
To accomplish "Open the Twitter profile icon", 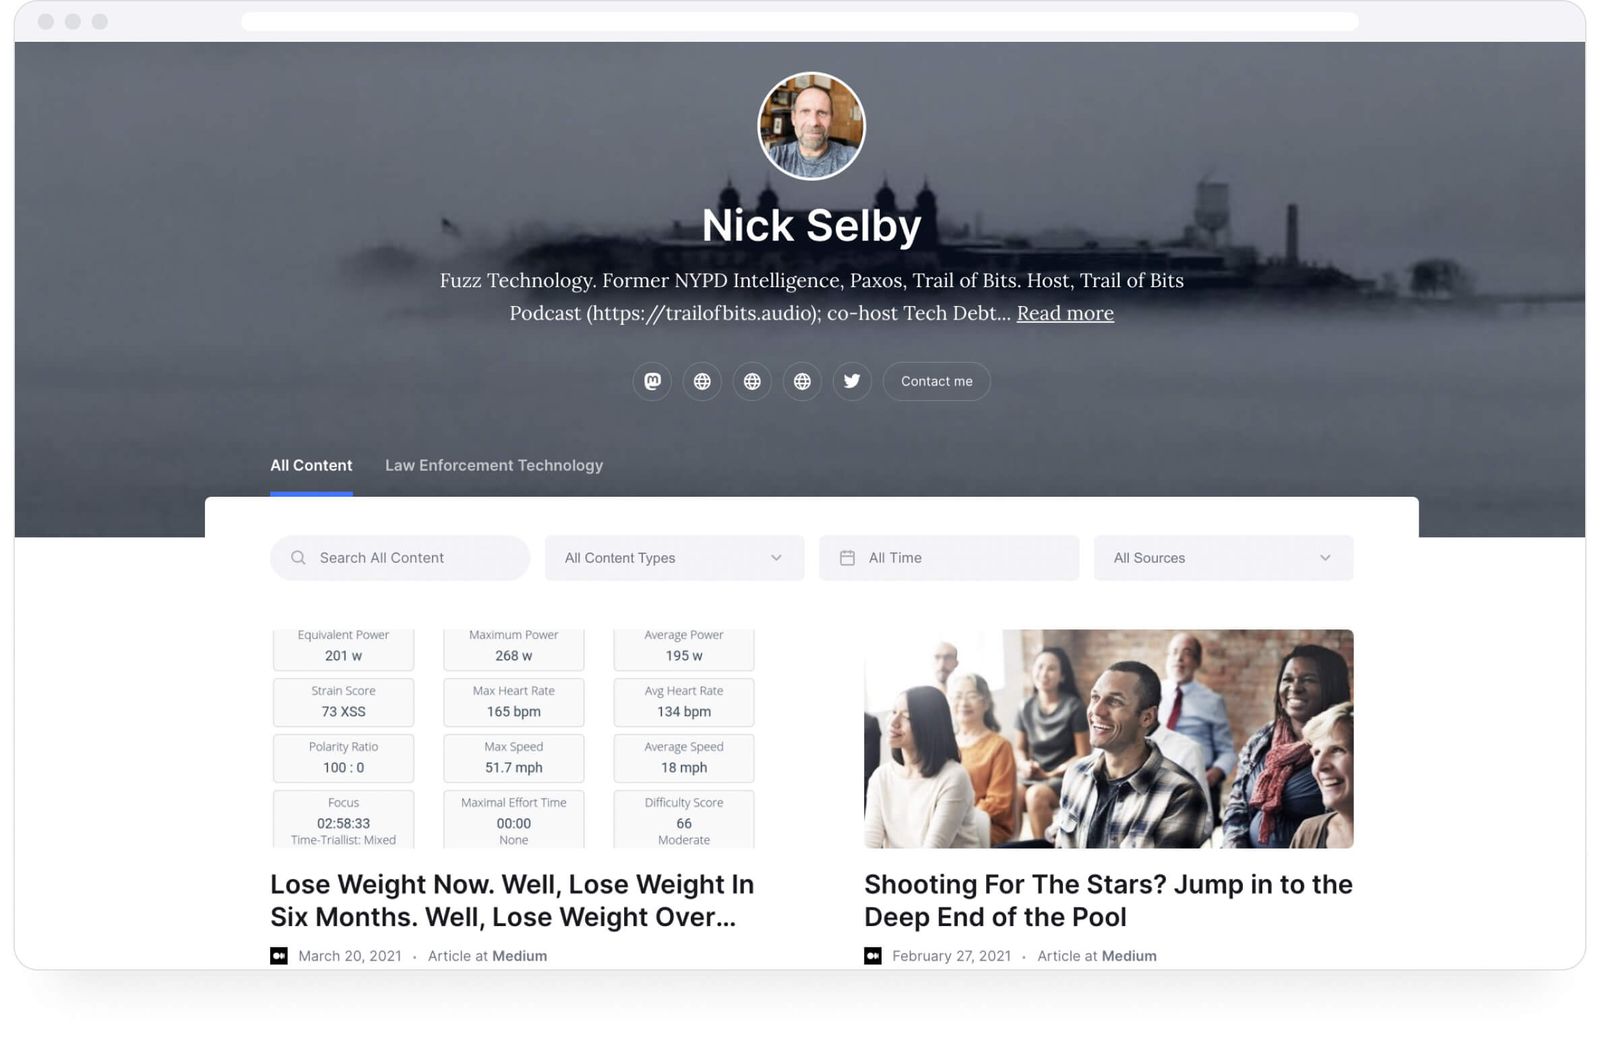I will tap(852, 381).
